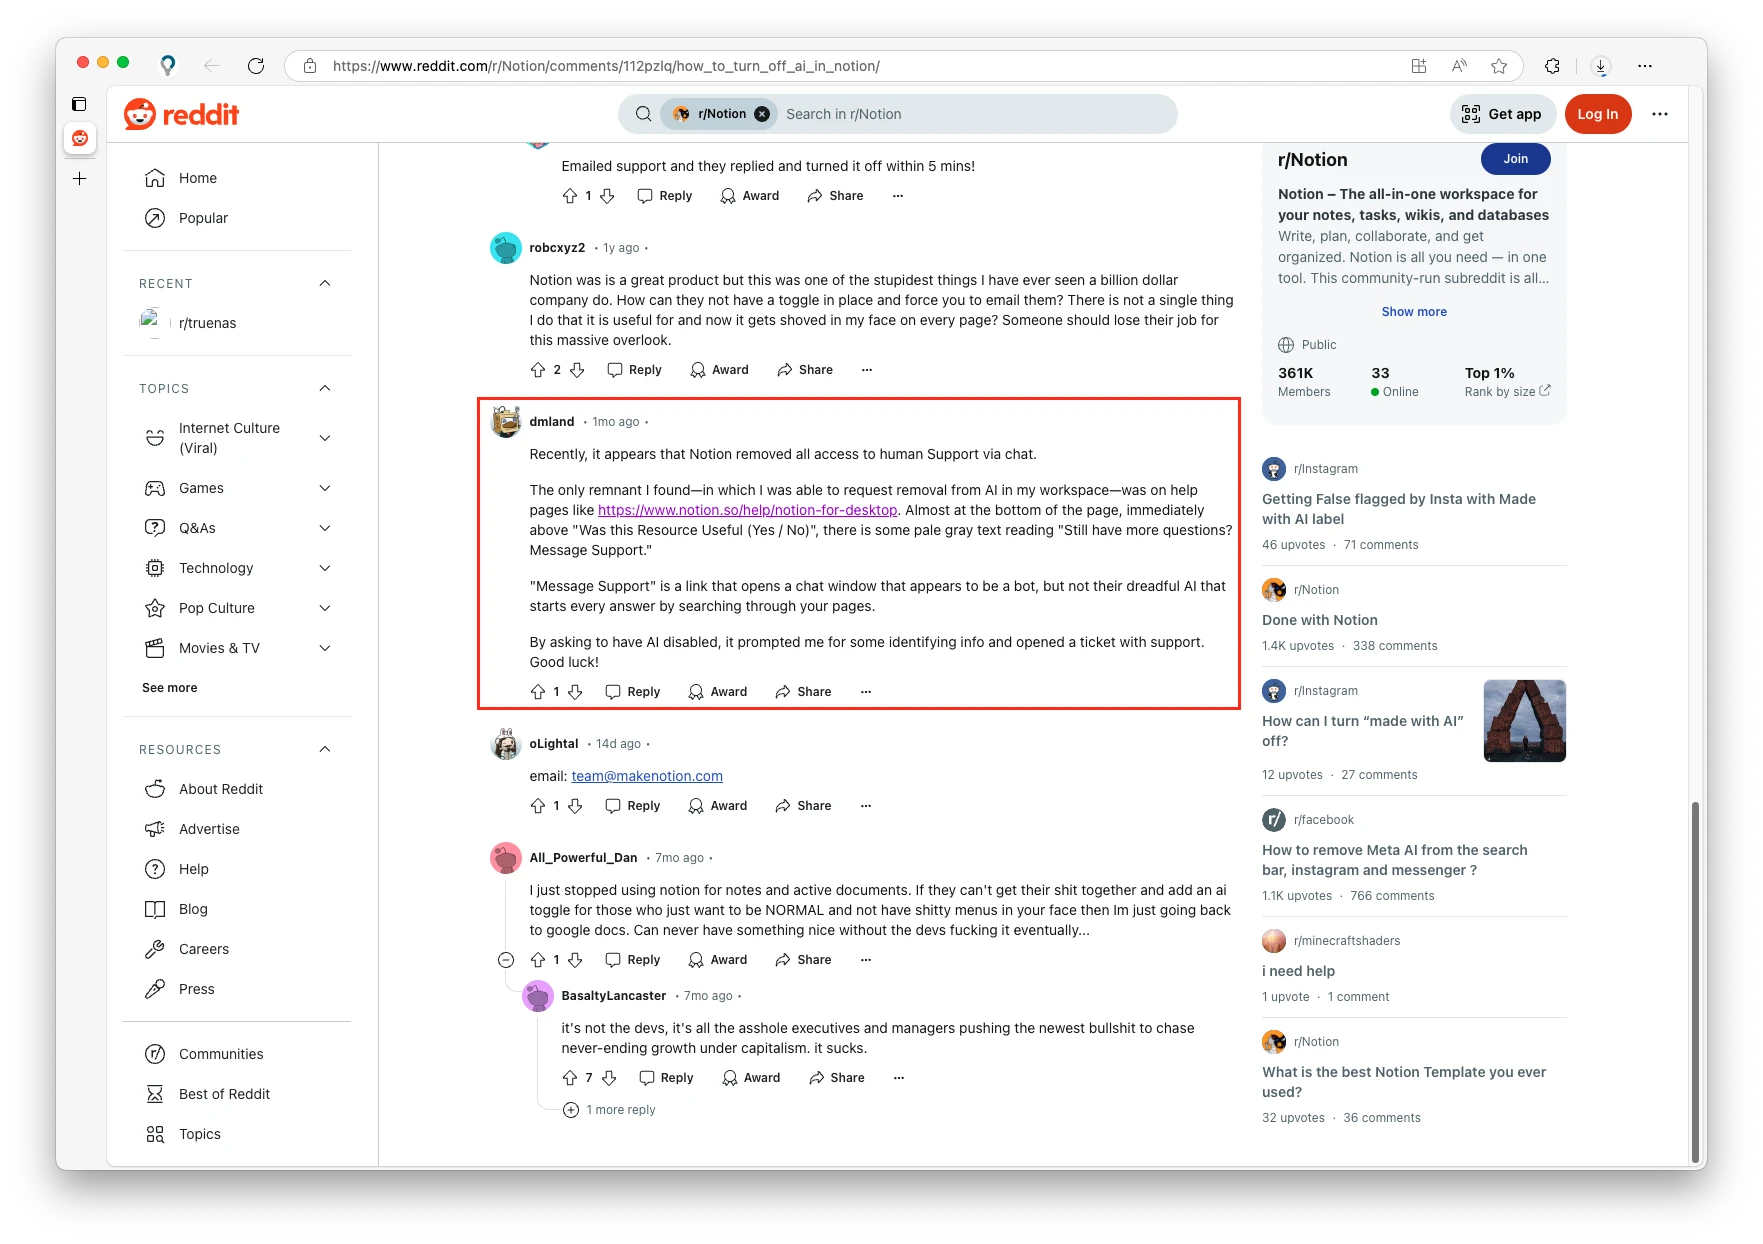Image resolution: width=1763 pixels, height=1244 pixels.
Task: Open Reply on oLightal's comment
Action: pos(631,805)
